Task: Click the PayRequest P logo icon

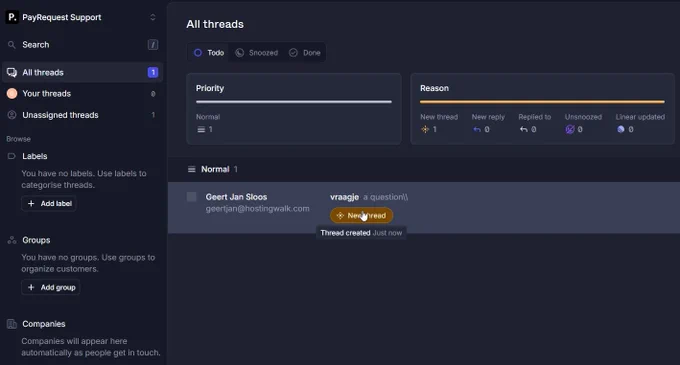Action: point(12,17)
